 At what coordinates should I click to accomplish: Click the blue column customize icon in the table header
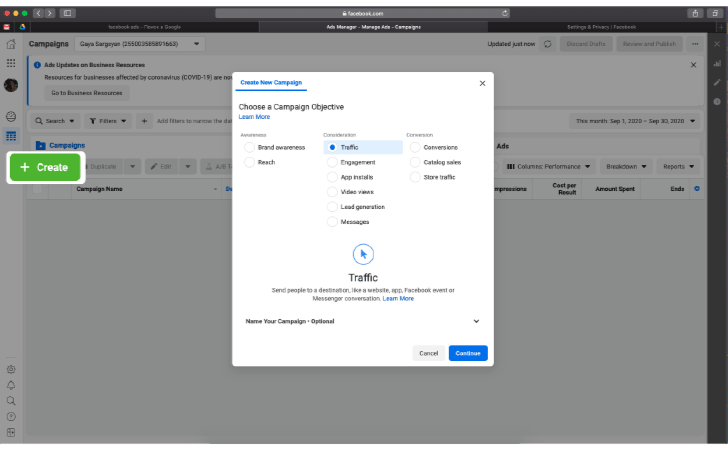pos(697,189)
